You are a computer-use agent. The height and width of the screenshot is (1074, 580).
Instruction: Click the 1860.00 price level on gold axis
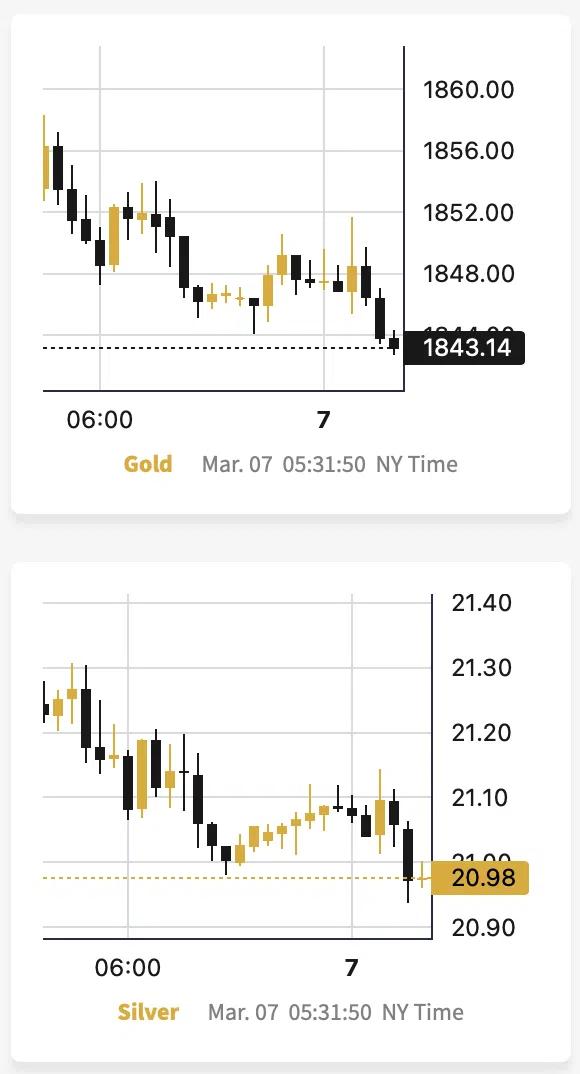pyautogui.click(x=468, y=90)
